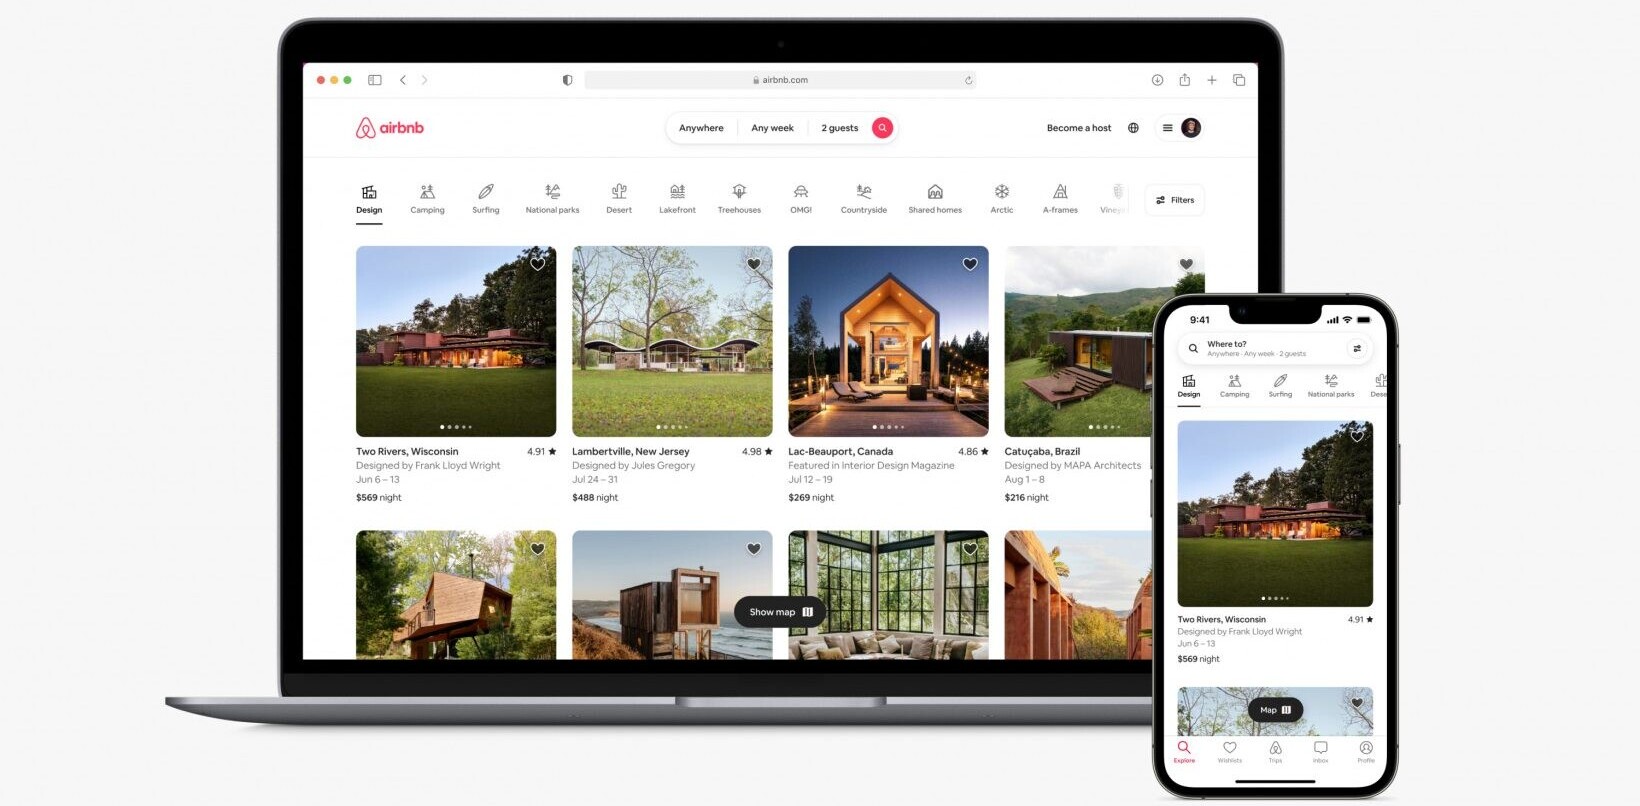Tap the Trips icon on phone
The width and height of the screenshot is (1640, 806).
tap(1275, 752)
